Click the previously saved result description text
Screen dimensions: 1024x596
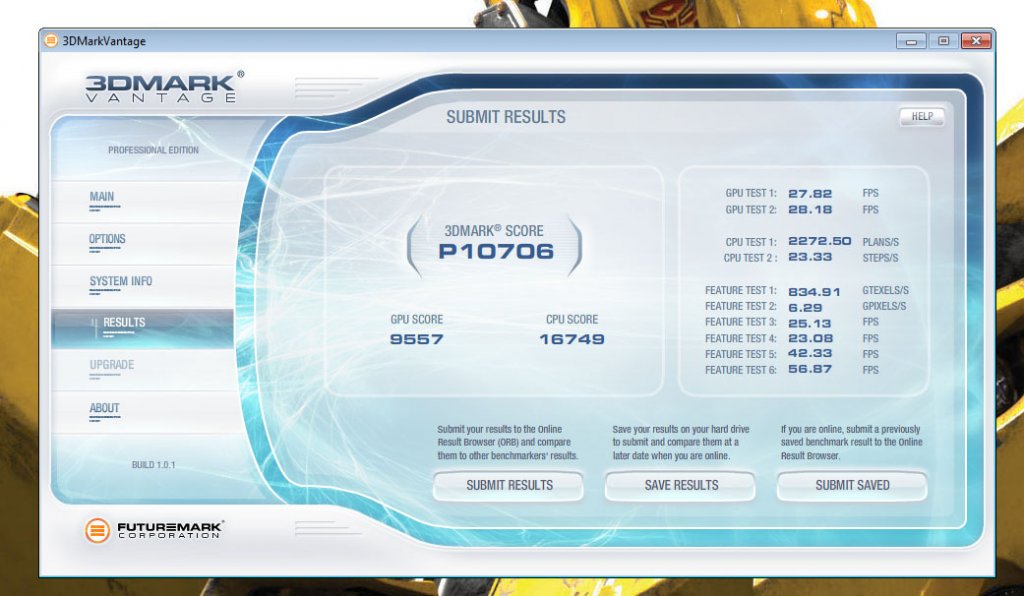[x=852, y=443]
